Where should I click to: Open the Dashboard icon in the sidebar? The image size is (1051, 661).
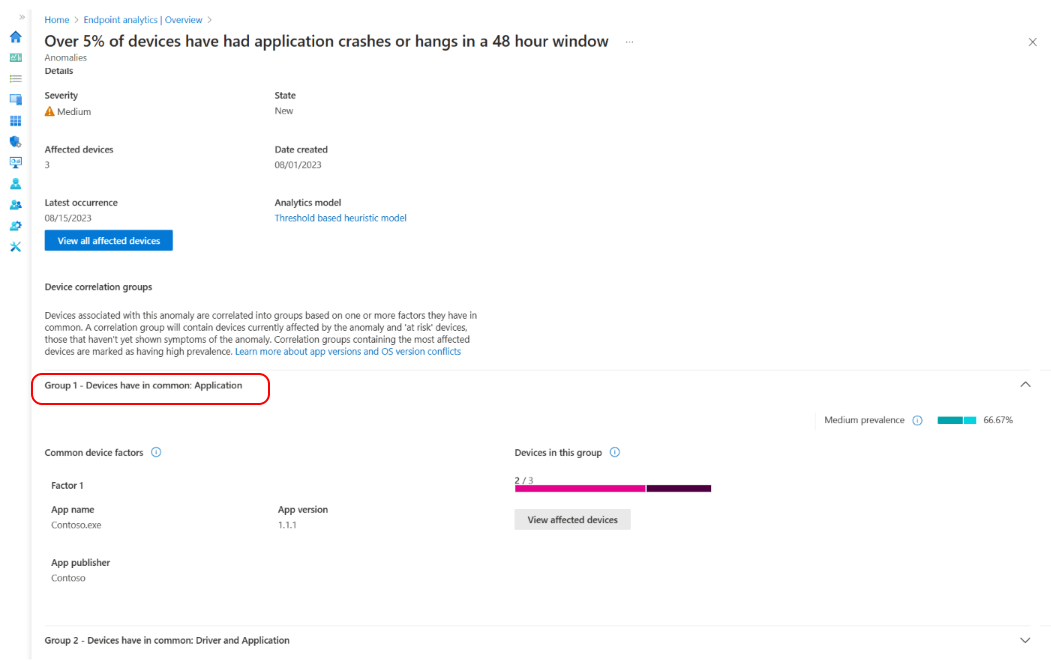point(15,58)
